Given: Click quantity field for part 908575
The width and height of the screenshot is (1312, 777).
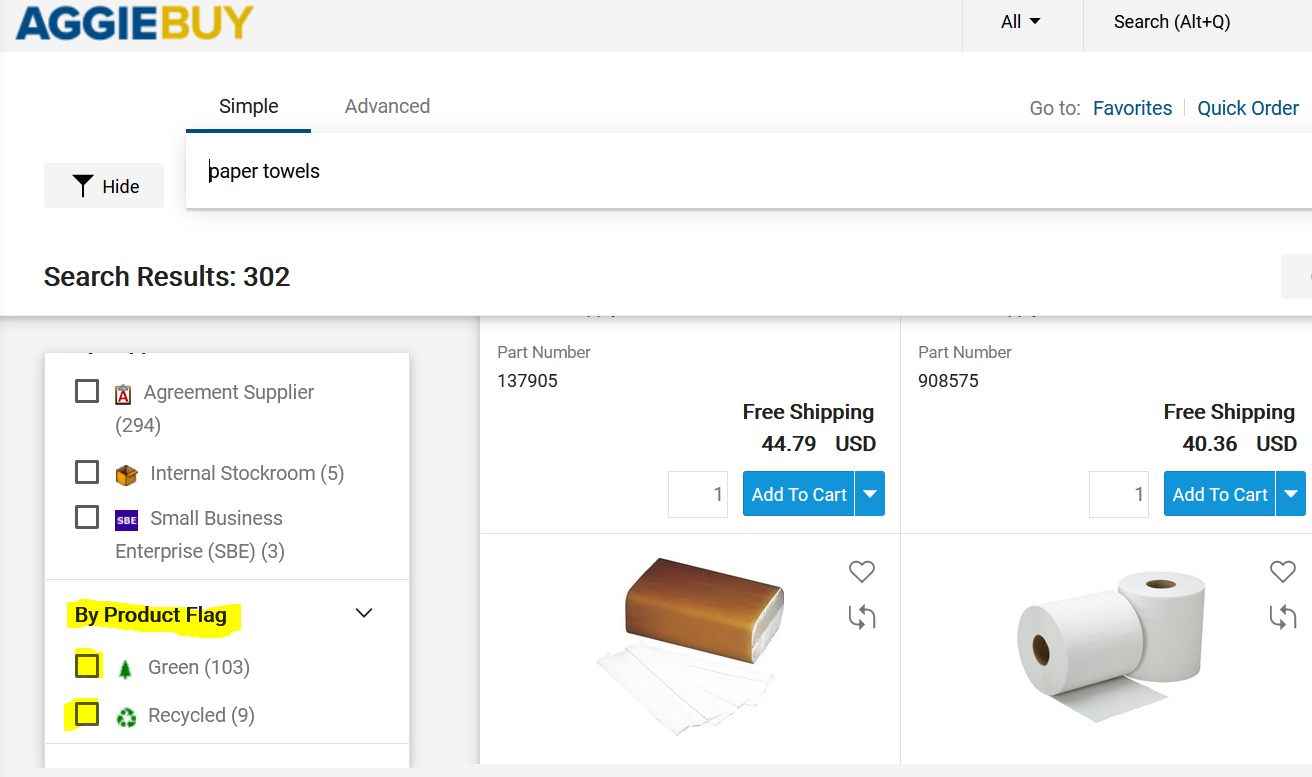Looking at the screenshot, I should pyautogui.click(x=1119, y=494).
